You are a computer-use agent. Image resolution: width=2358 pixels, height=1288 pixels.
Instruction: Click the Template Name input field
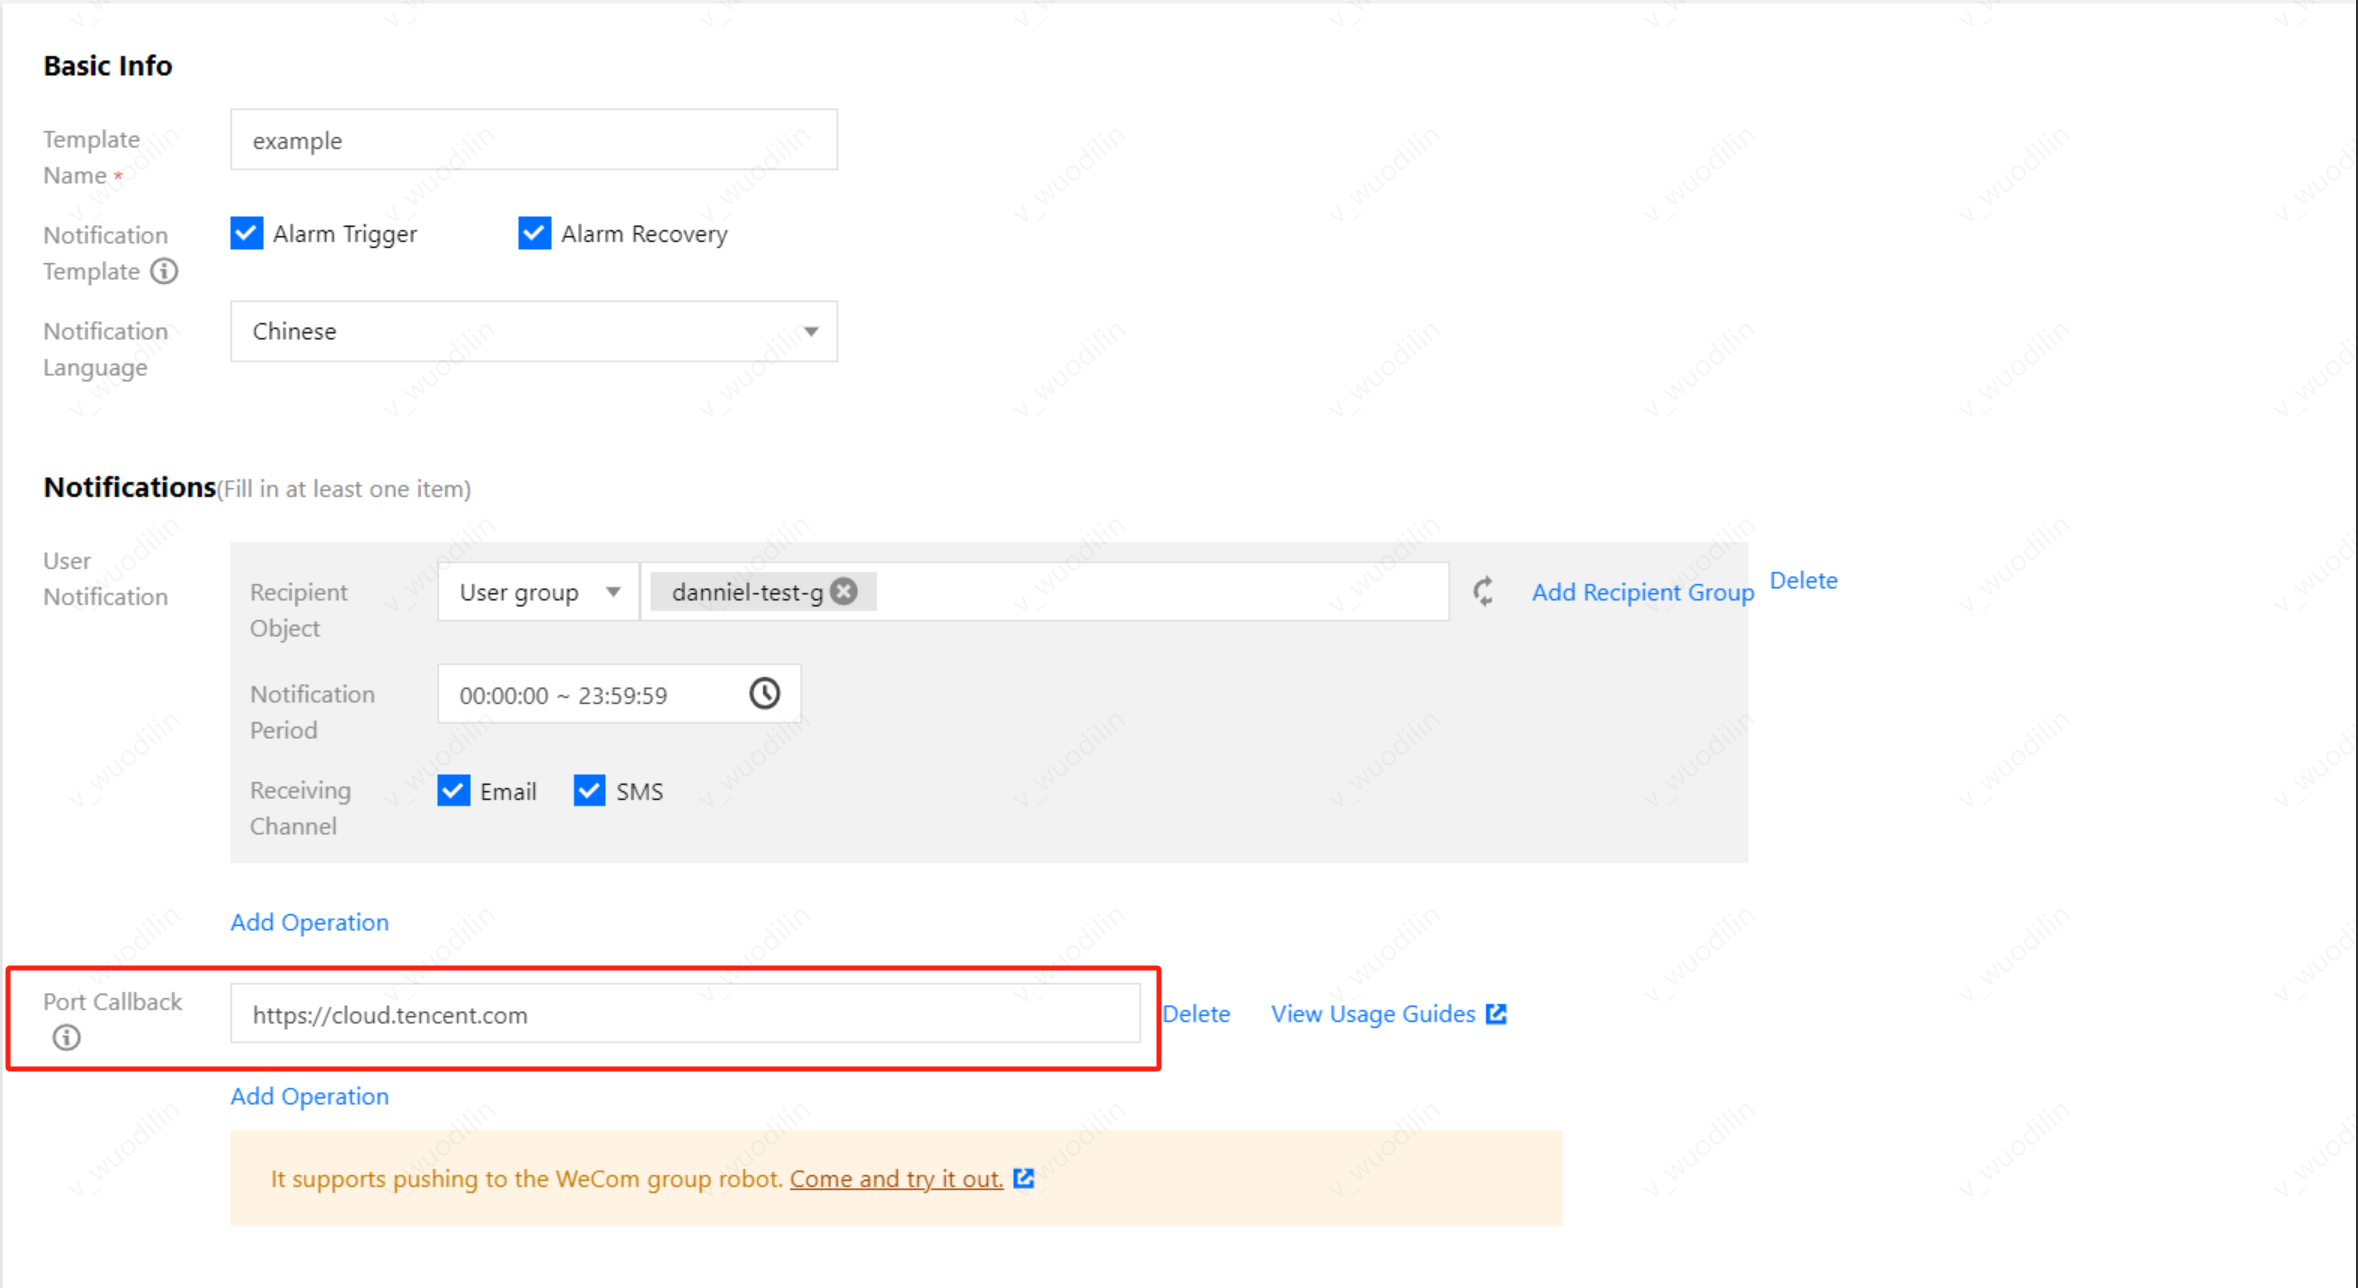[533, 140]
